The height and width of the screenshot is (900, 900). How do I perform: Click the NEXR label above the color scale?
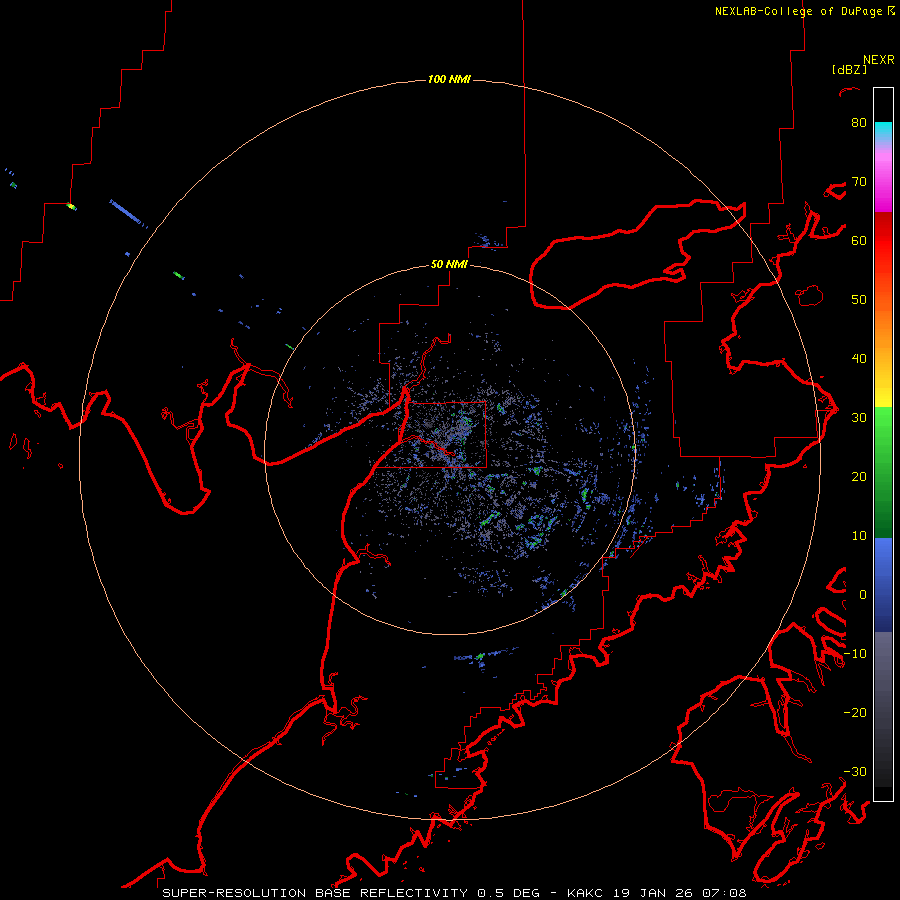click(x=879, y=60)
